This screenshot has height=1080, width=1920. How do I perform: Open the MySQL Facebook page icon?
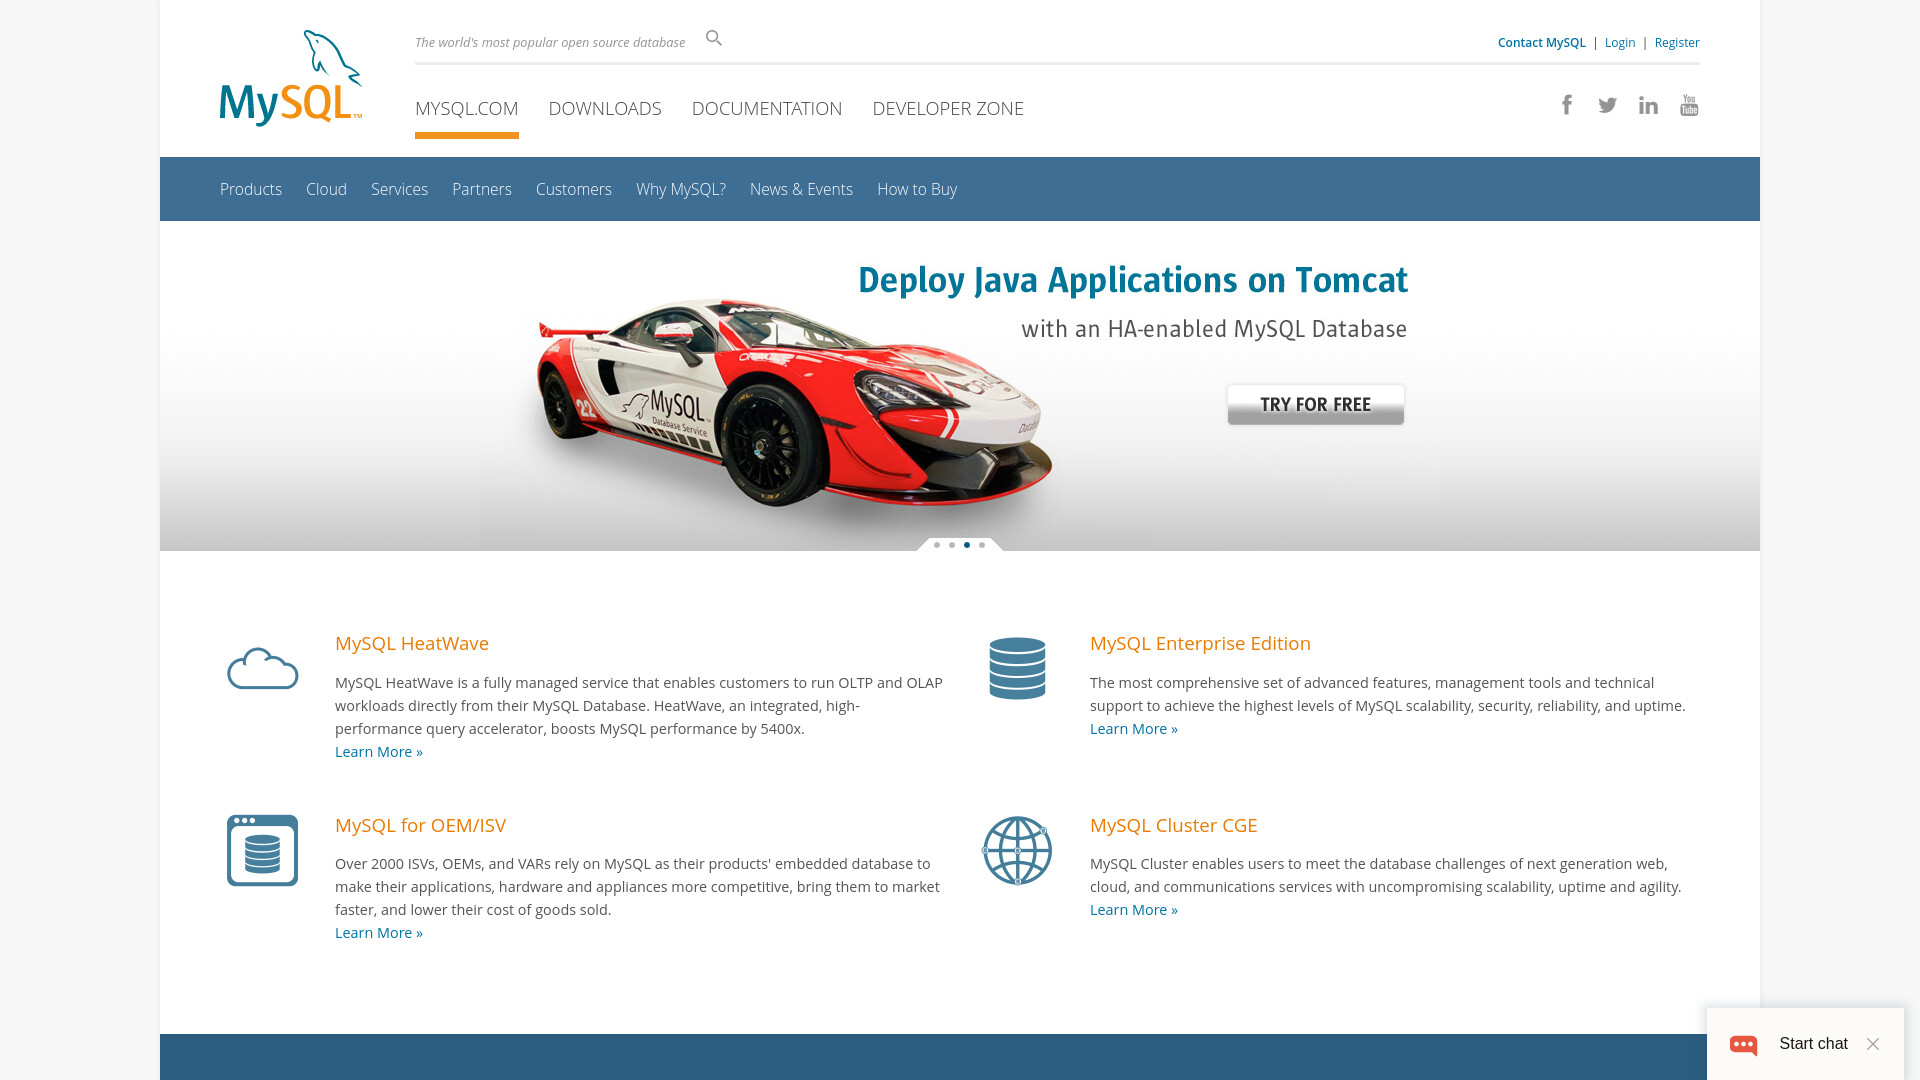point(1567,105)
